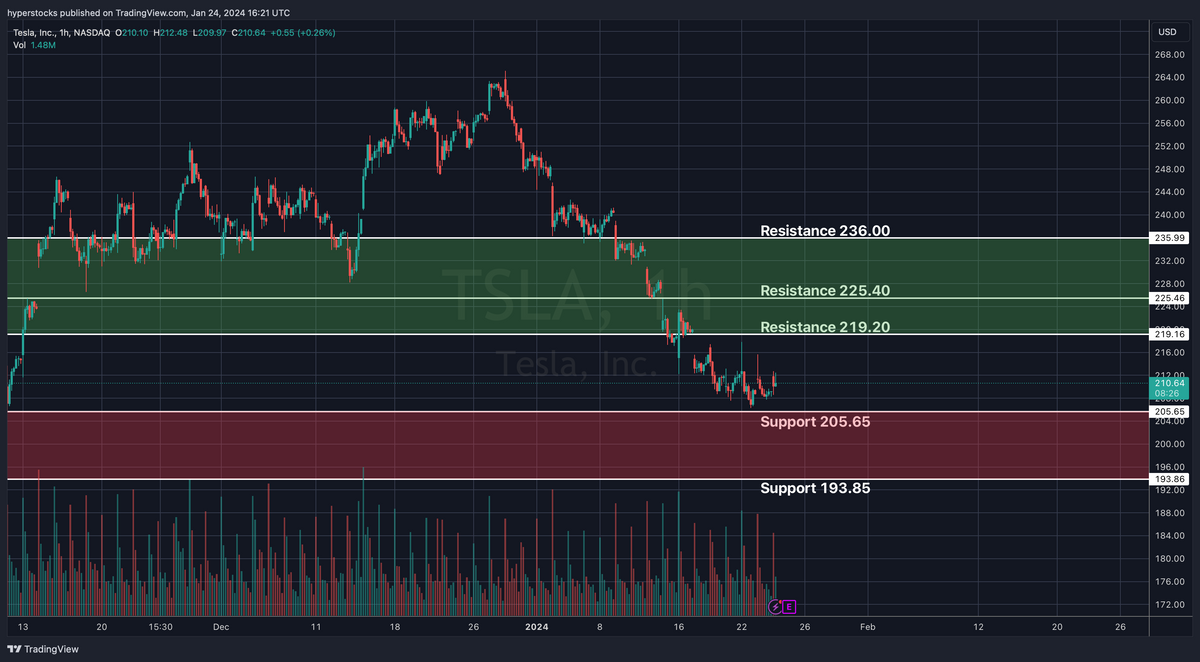Image resolution: width=1200 pixels, height=662 pixels.
Task: Click the countdown timer below the price
Action: [x=1166, y=394]
